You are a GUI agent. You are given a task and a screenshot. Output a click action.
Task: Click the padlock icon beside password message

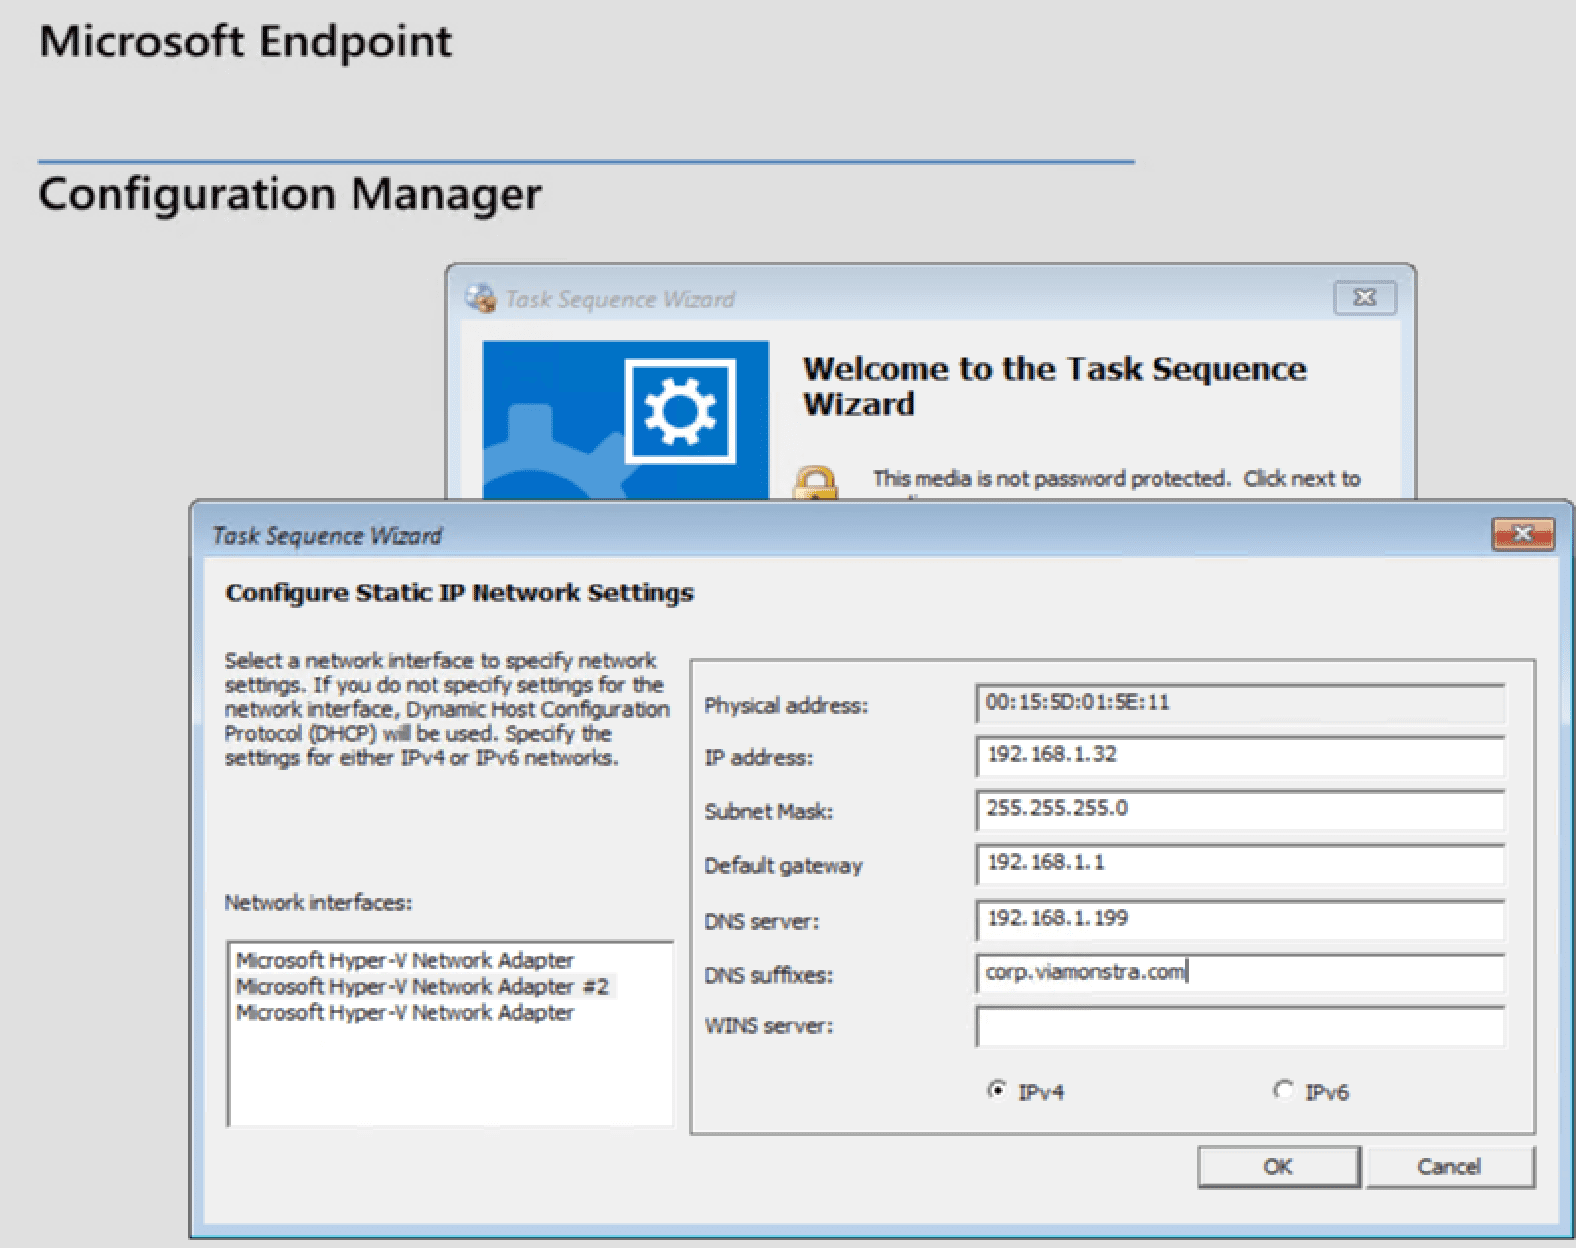click(815, 484)
